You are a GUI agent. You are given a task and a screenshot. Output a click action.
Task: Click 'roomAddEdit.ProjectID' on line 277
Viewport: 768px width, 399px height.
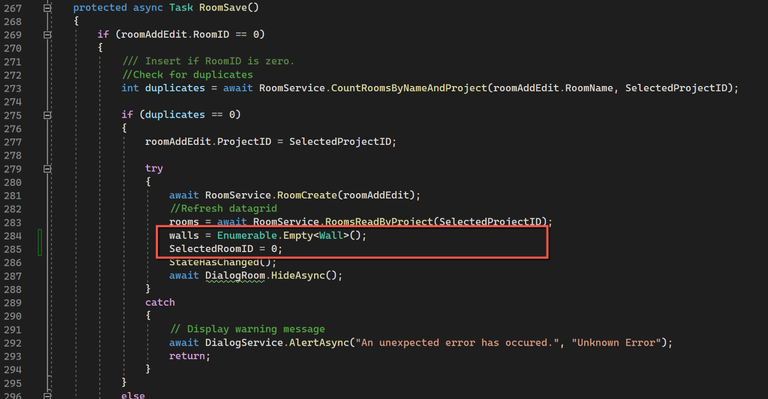pos(208,141)
